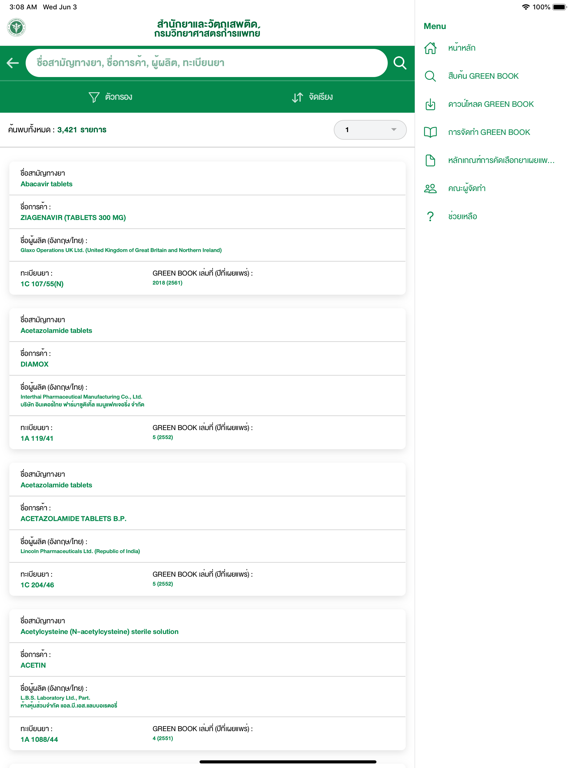Open การจัดทำ GREEN BOOK menu item
Image resolution: width=576 pixels, height=768 pixels.
[489, 132]
